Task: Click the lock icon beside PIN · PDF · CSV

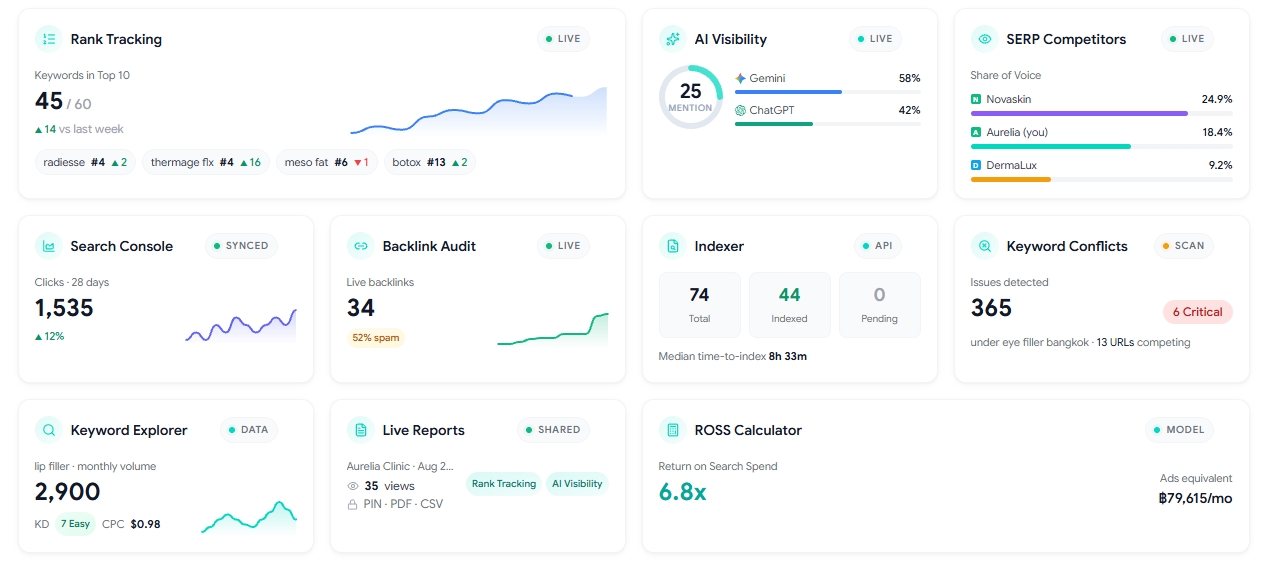Action: coord(352,504)
